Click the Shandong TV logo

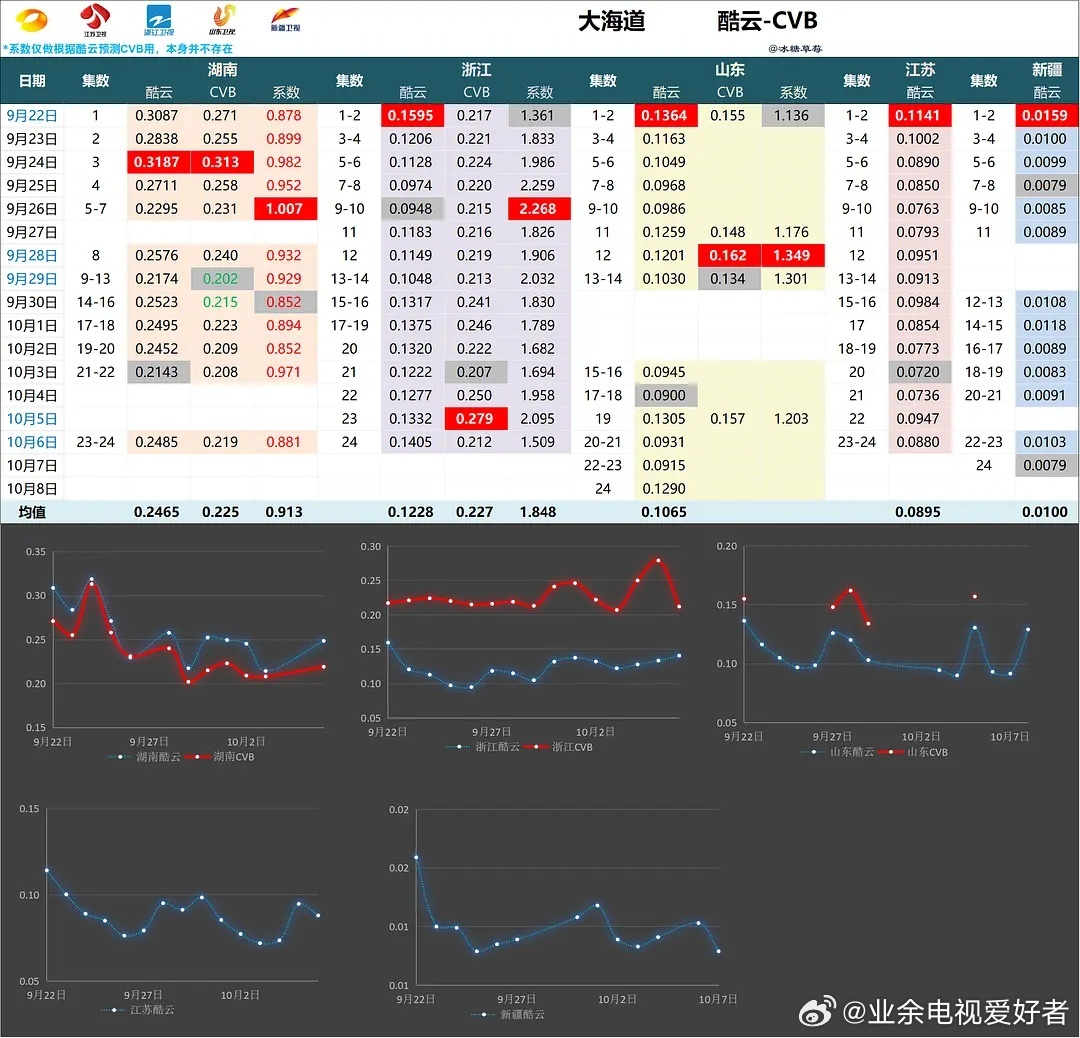pos(224,18)
